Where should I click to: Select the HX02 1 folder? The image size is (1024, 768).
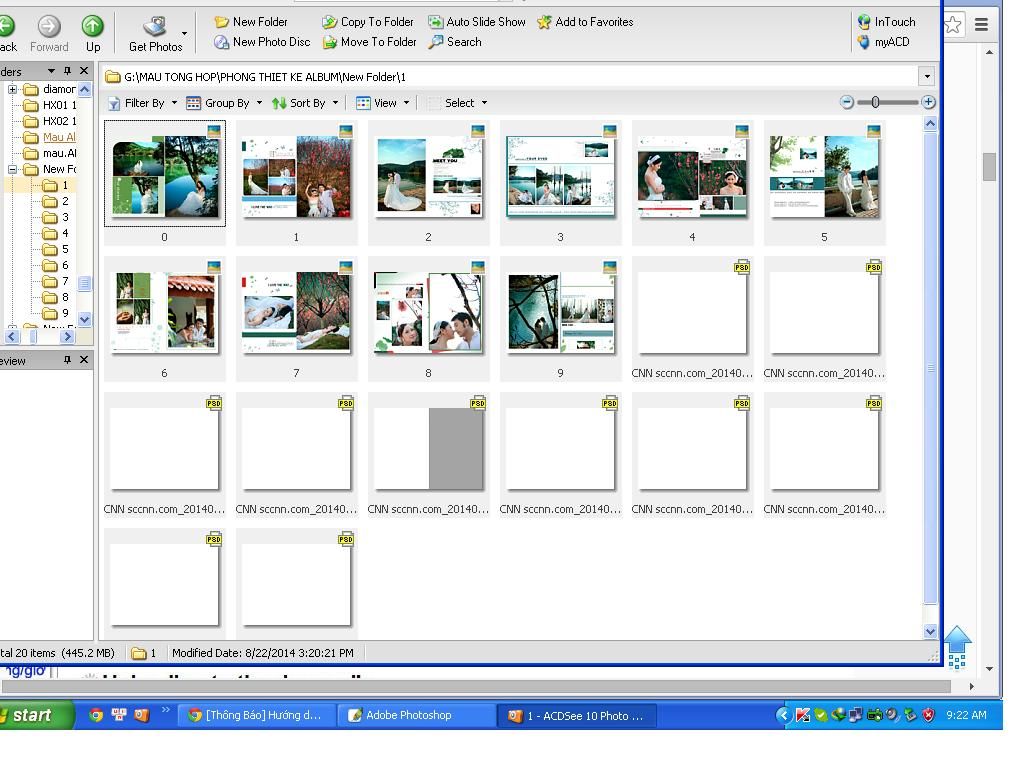[x=50, y=121]
